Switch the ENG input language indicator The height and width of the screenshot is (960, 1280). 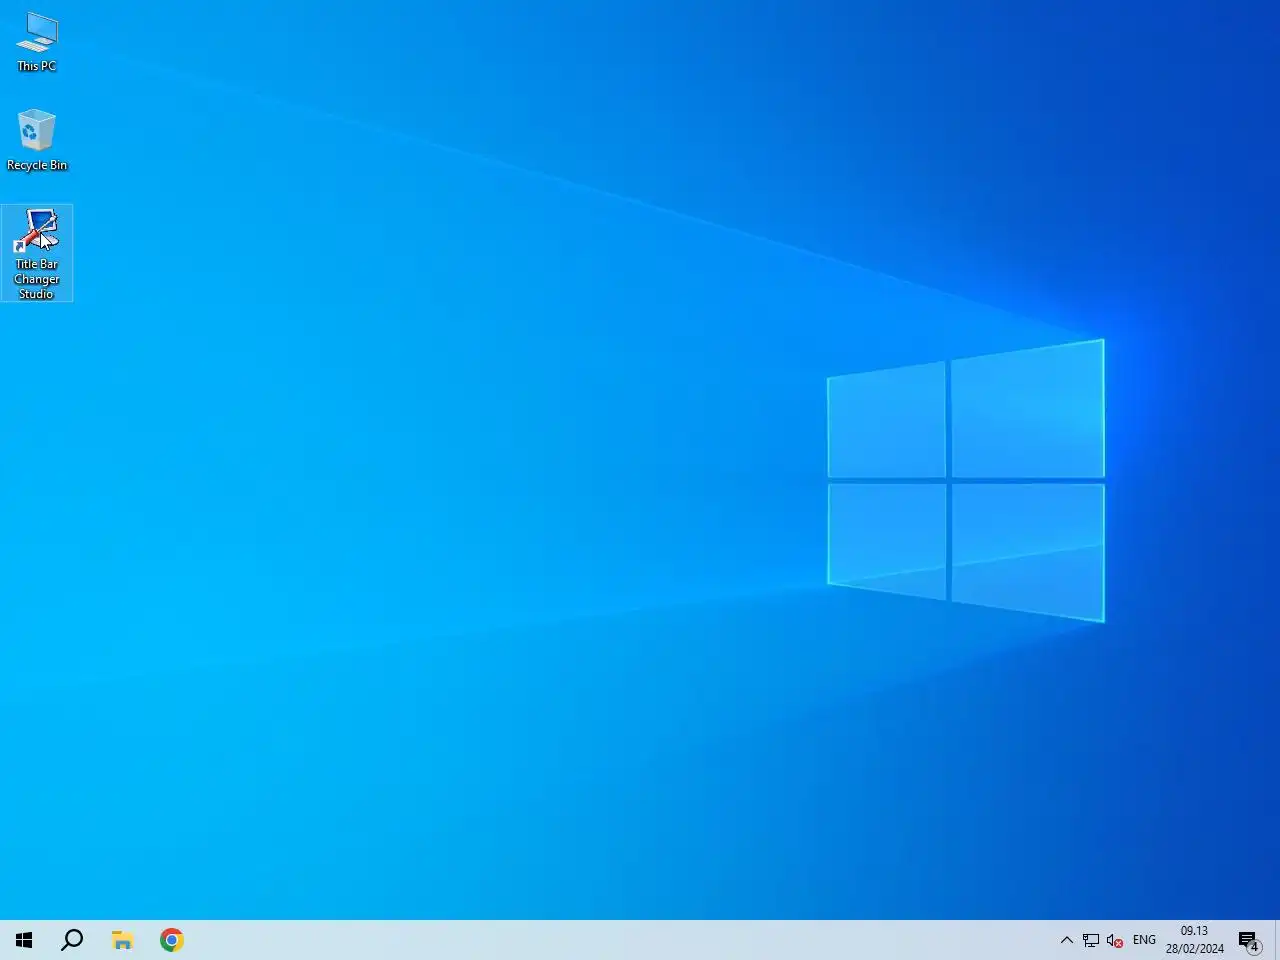tap(1144, 940)
